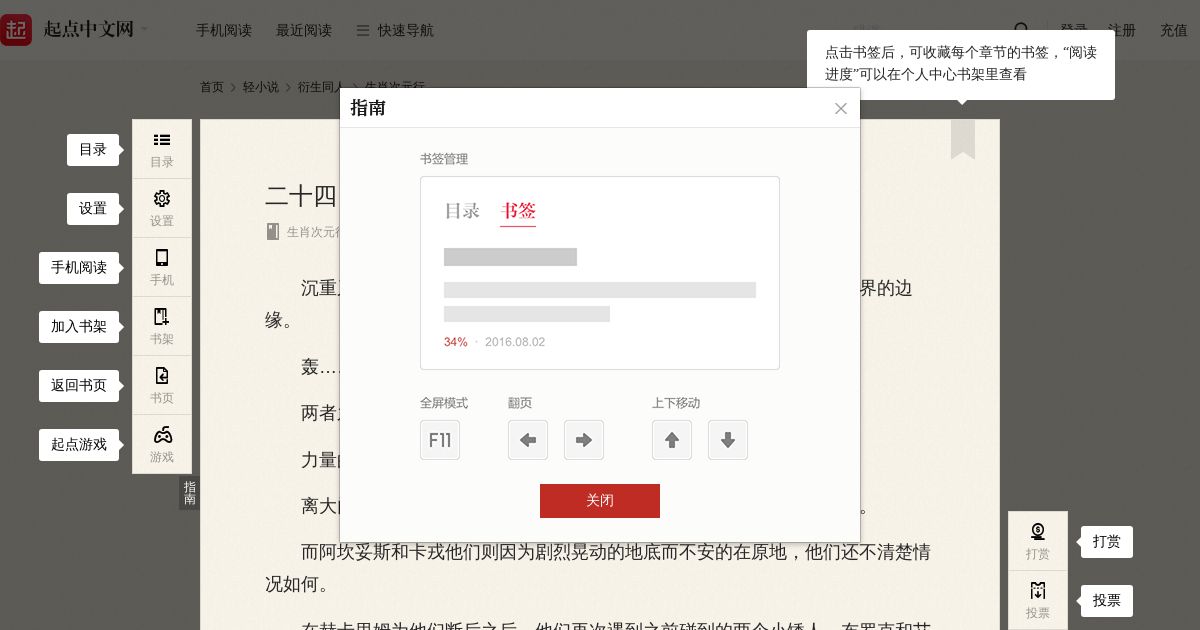
Task: Open the 设置 gear icon in sidebar
Action: coord(162,208)
